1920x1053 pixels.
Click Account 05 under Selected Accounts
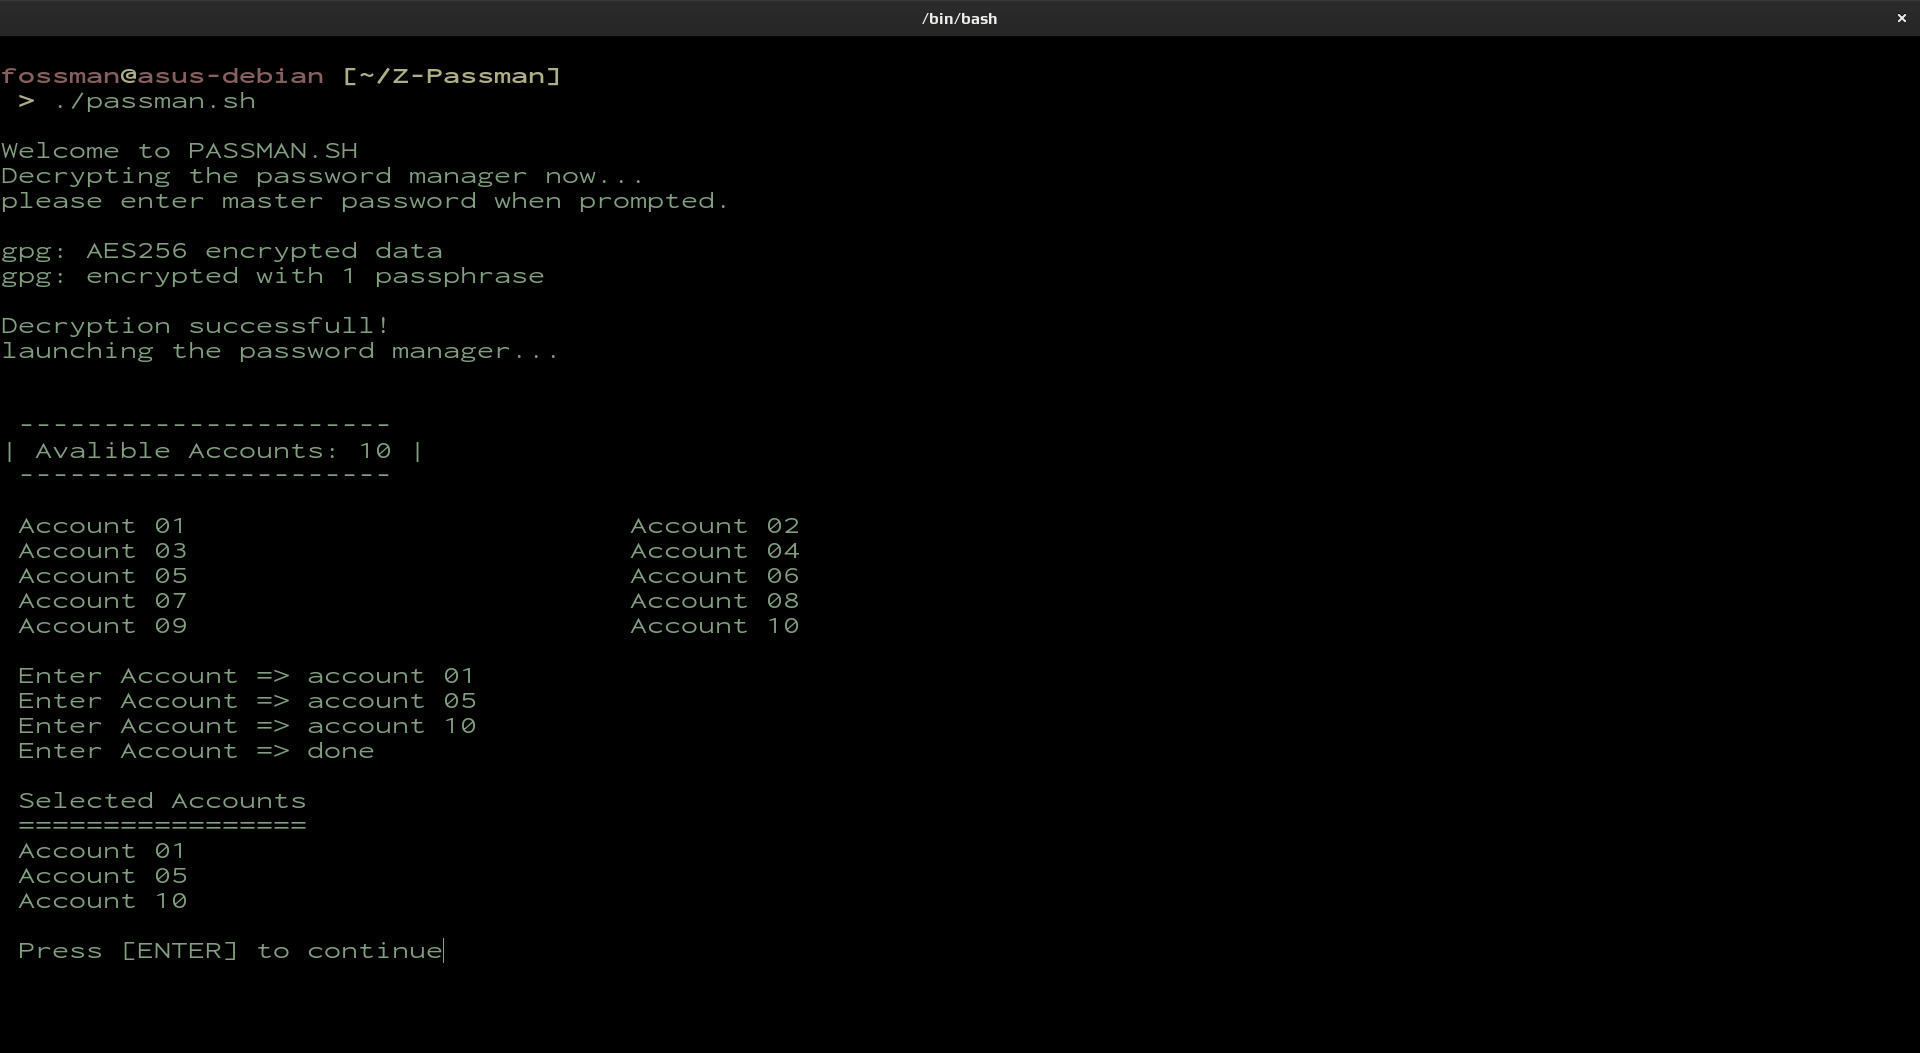click(x=102, y=876)
